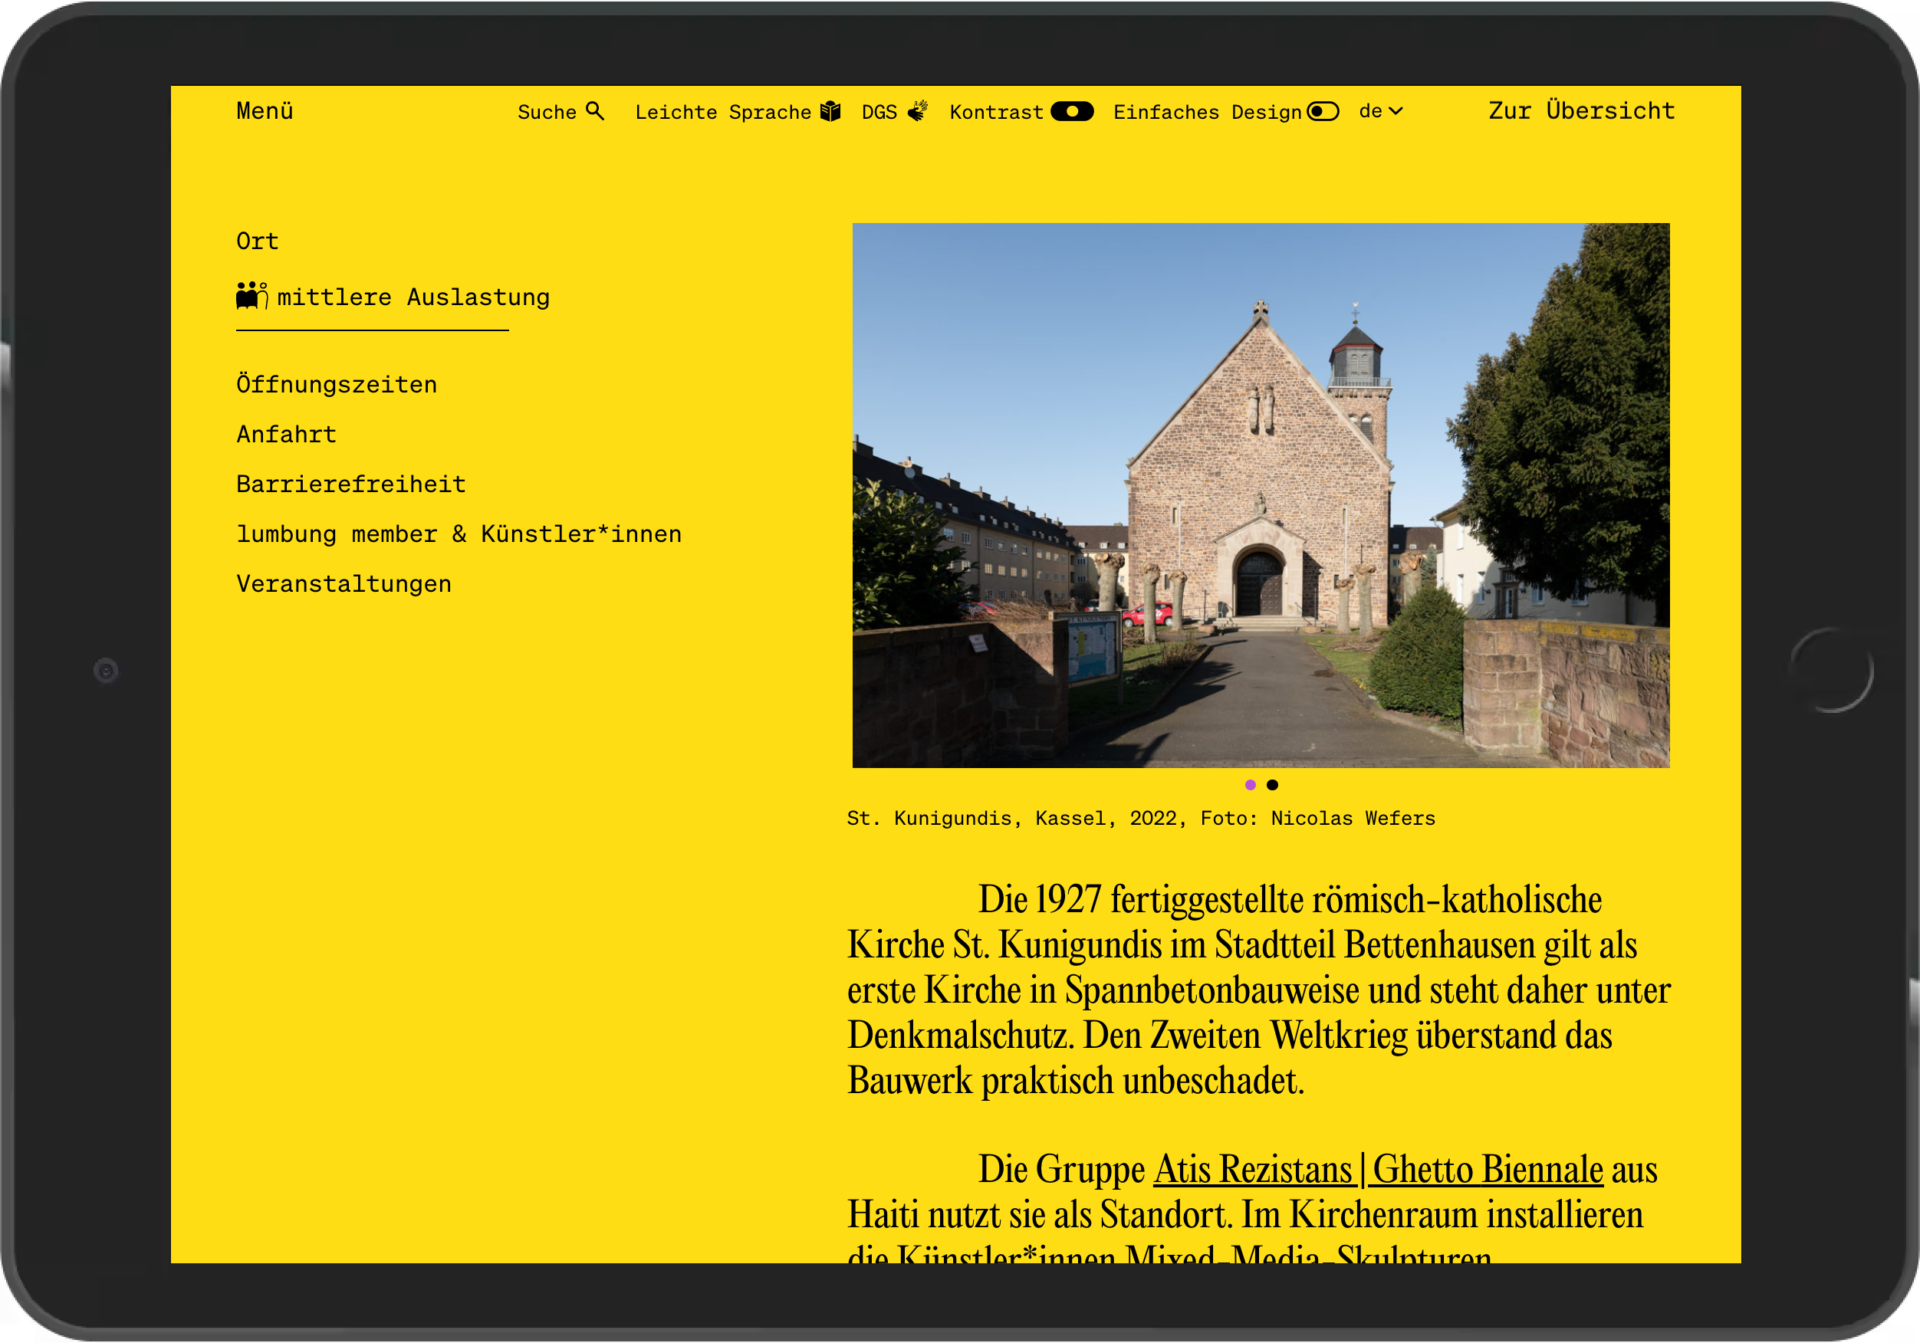Image resolution: width=1920 pixels, height=1343 pixels.
Task: Open the Menü
Action: coord(264,111)
